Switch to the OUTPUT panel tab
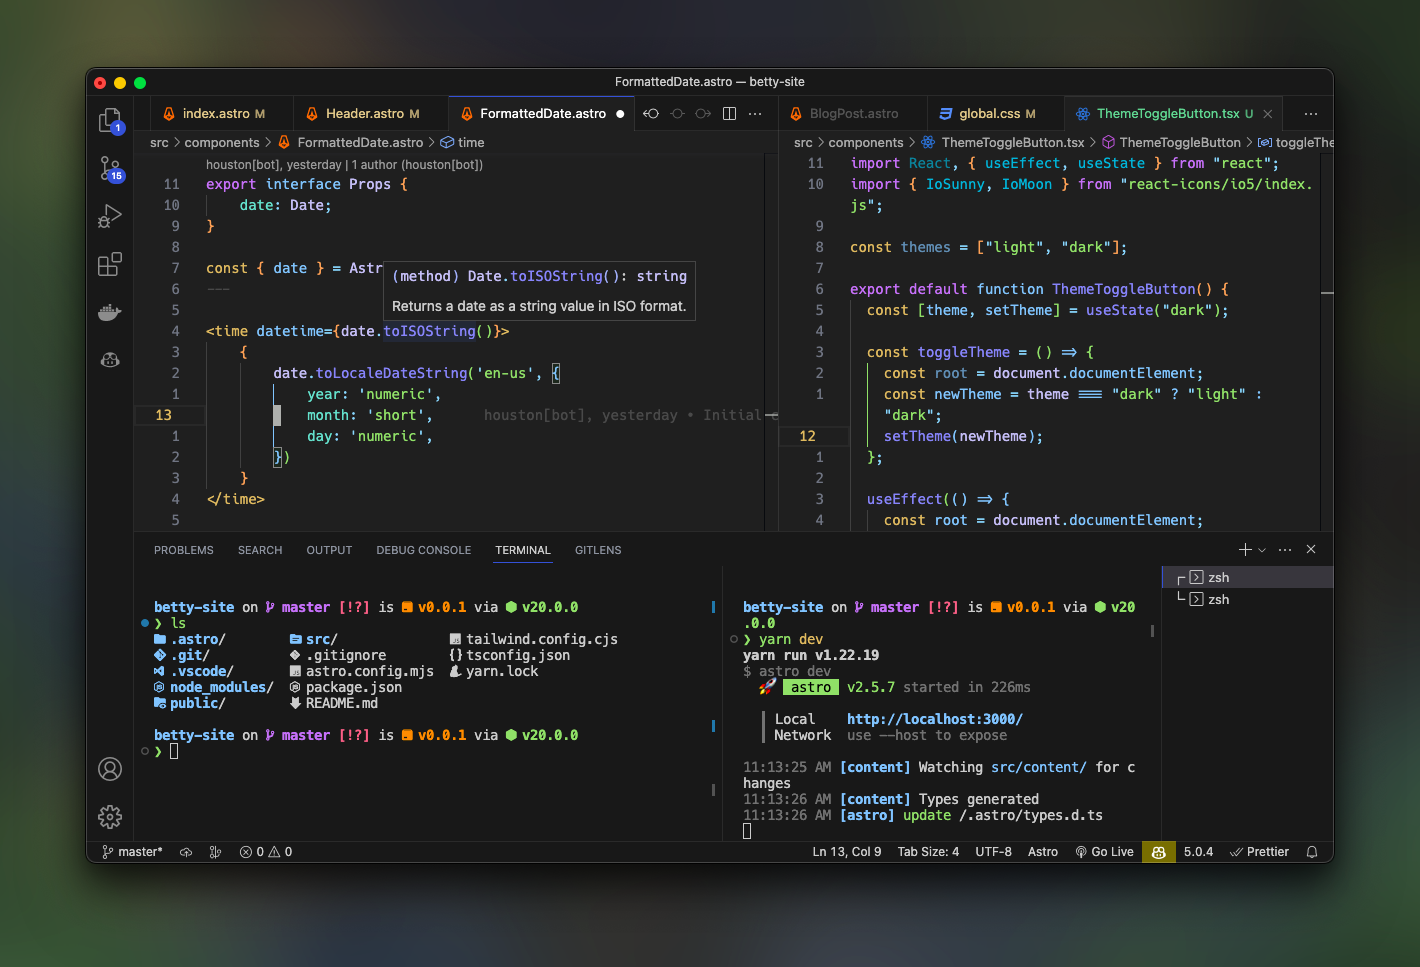1420x967 pixels. tap(329, 550)
